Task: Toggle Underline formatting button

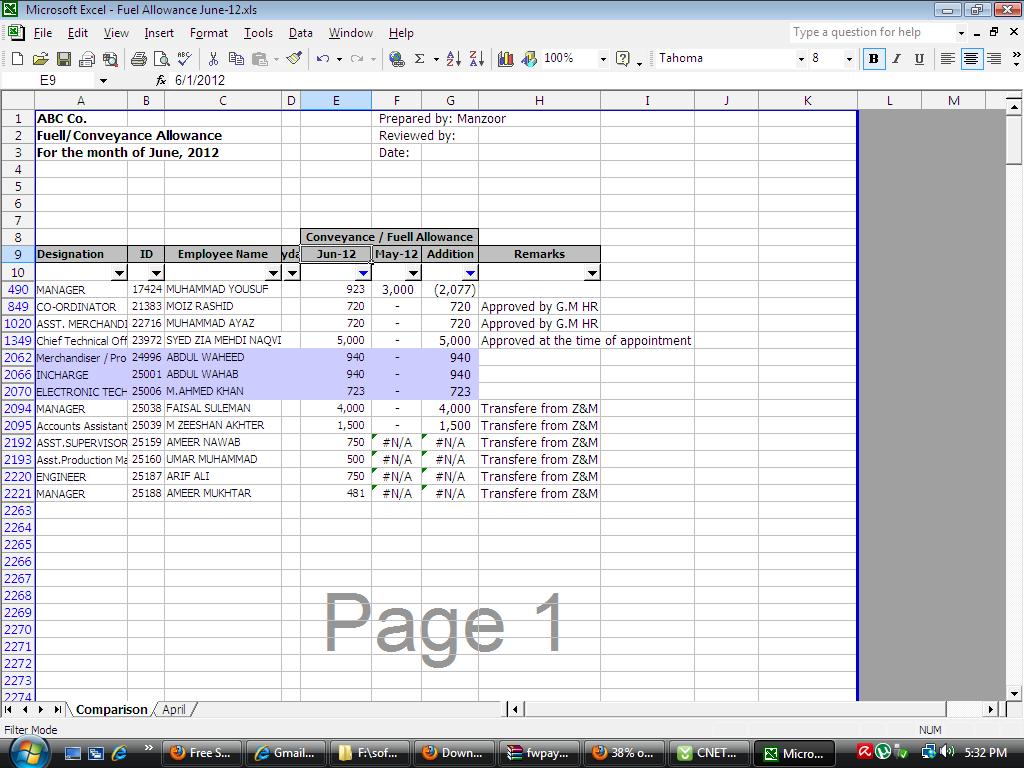Action: coord(919,59)
